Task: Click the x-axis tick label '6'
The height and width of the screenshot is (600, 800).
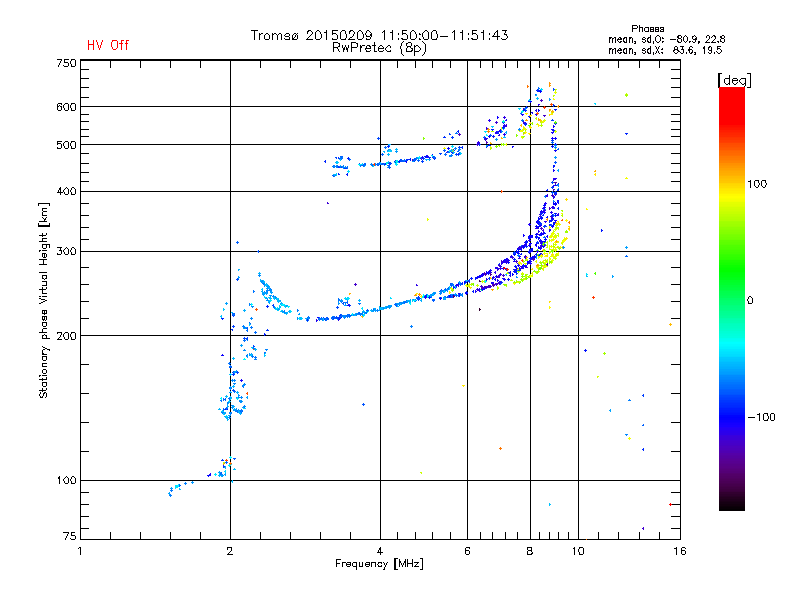Action: pyautogui.click(x=467, y=551)
